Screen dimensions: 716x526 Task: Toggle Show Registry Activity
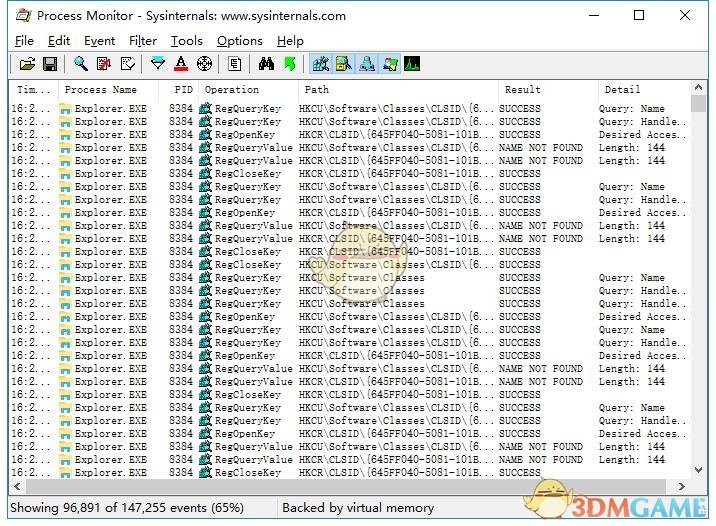(x=321, y=64)
